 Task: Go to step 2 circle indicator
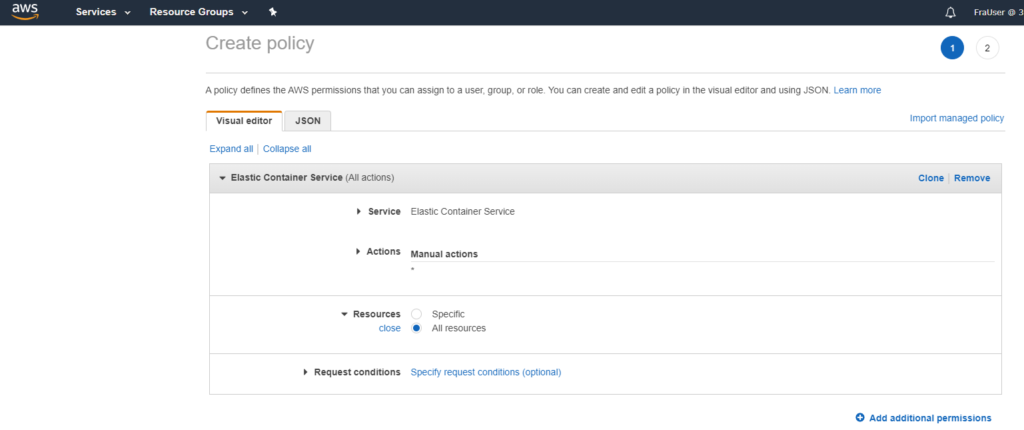(x=987, y=47)
